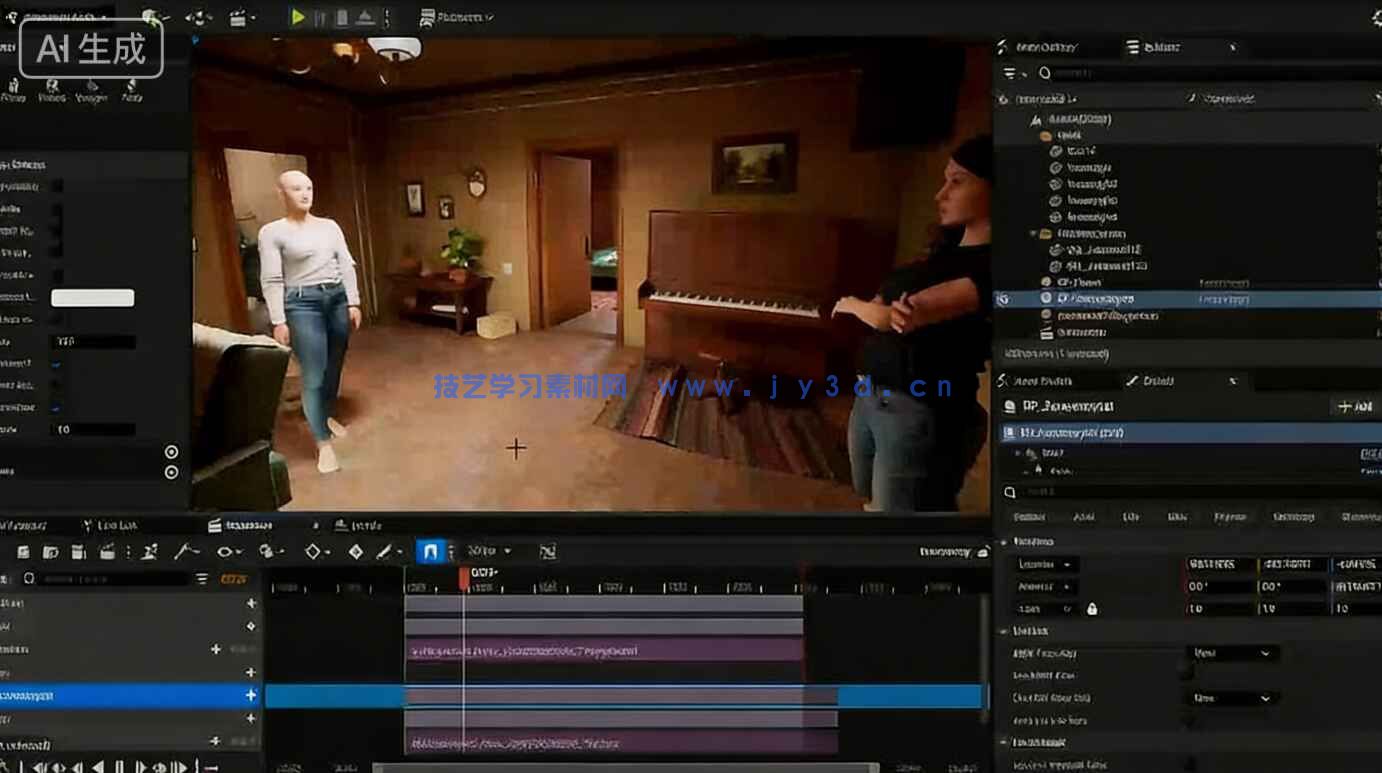1382x773 pixels.
Task: Click the magnifier search icon in the Outliner
Action: tap(1044, 73)
